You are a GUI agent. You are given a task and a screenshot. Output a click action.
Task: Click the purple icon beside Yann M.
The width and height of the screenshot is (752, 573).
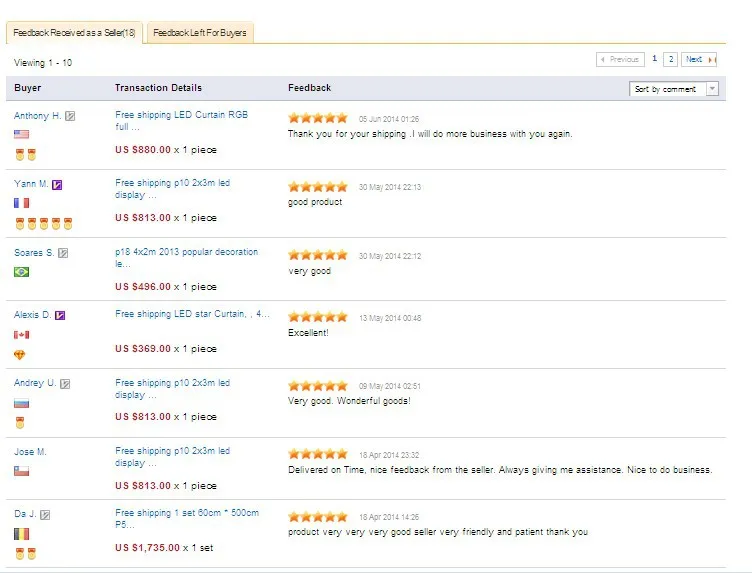coord(57,185)
